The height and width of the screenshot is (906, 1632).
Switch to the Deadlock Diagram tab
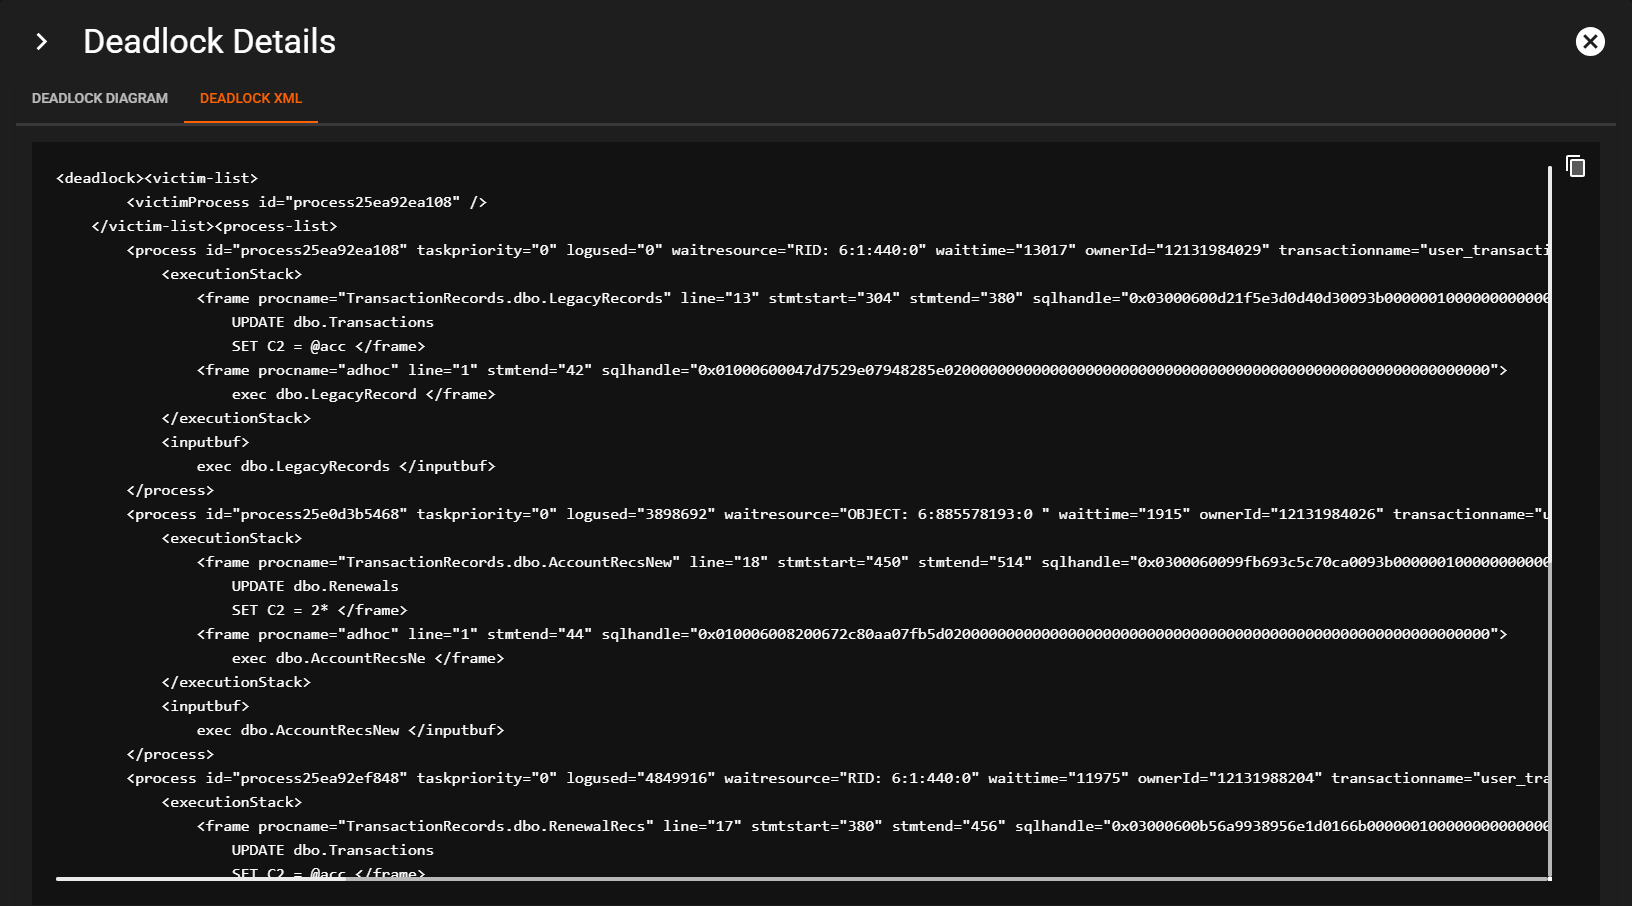pos(100,98)
